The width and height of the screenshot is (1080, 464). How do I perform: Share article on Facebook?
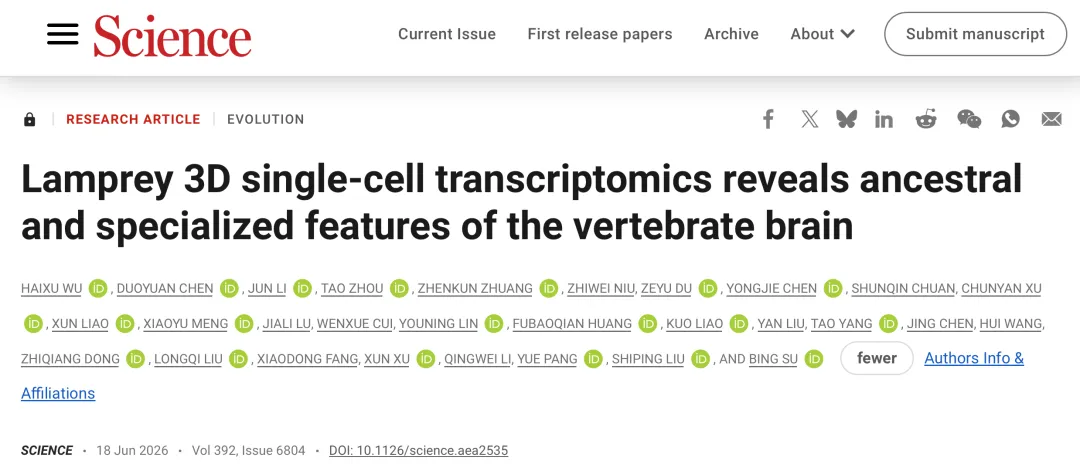pyautogui.click(x=768, y=119)
